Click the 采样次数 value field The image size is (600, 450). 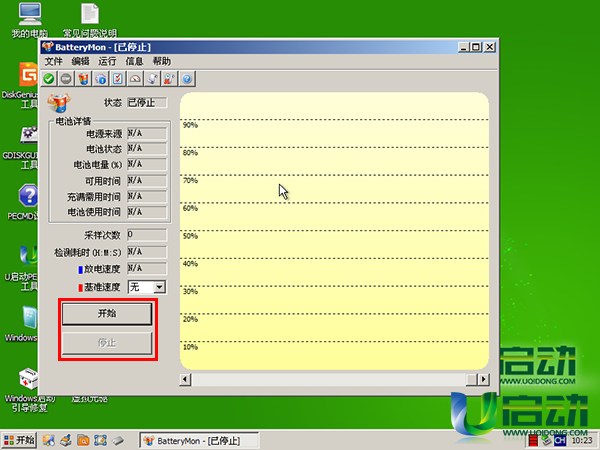147,235
